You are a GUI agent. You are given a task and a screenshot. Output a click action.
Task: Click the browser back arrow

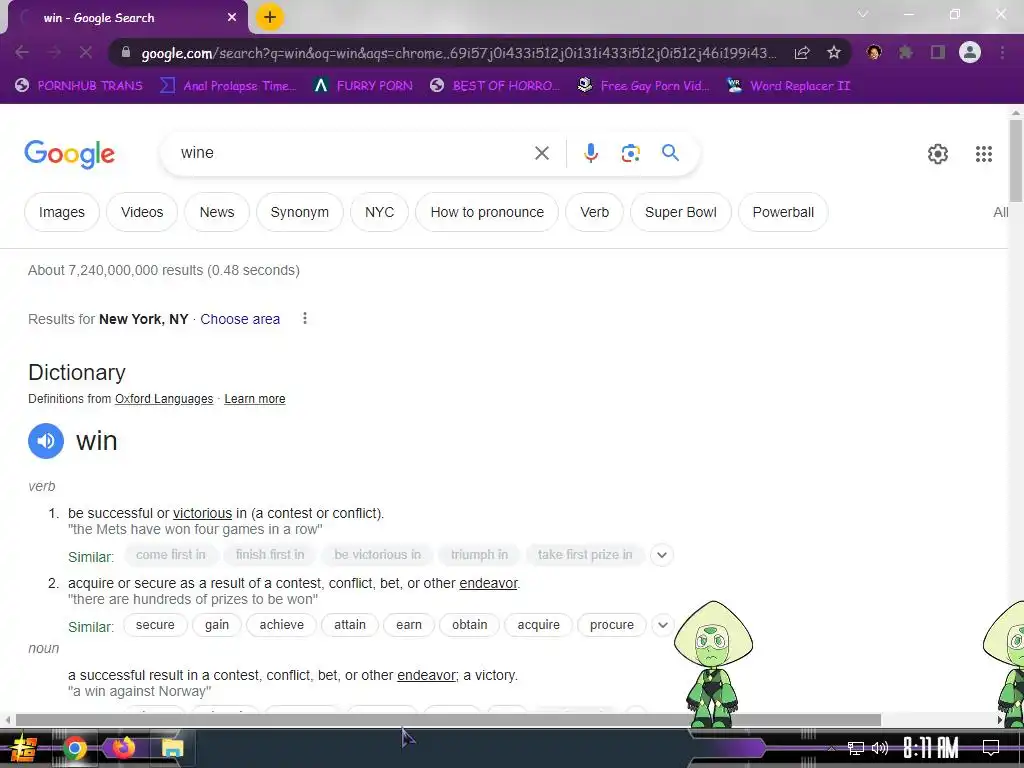coord(22,52)
